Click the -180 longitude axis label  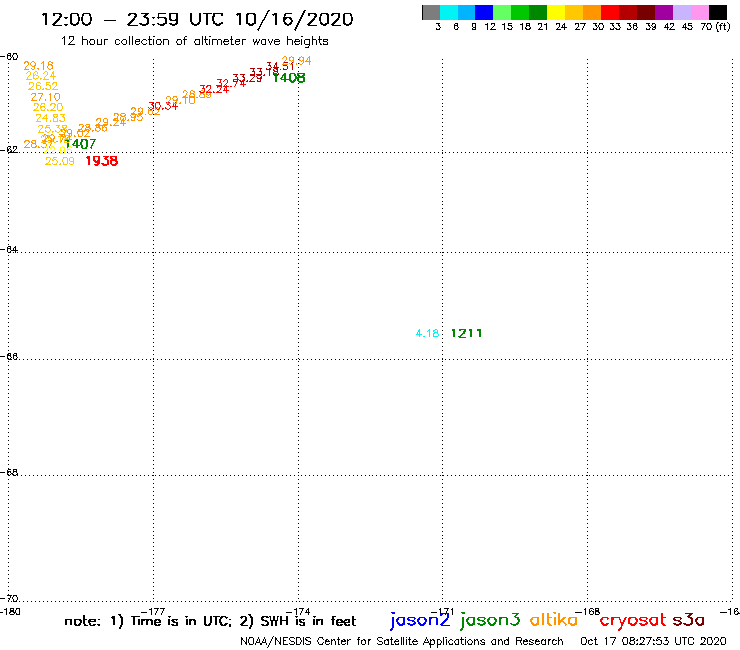pyautogui.click(x=10, y=612)
